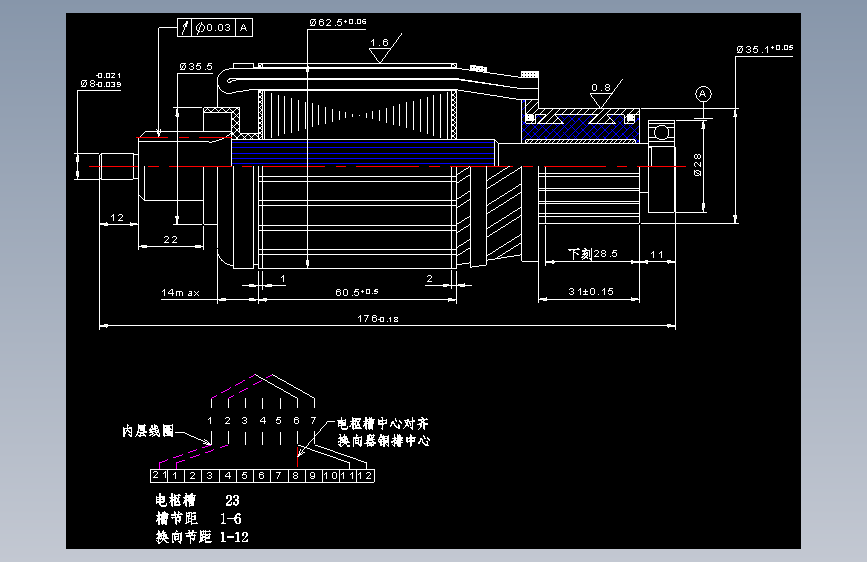This screenshot has height=562, width=867.
Task: Click the 换向节距 1-12 text line
Action: [x=202, y=537]
